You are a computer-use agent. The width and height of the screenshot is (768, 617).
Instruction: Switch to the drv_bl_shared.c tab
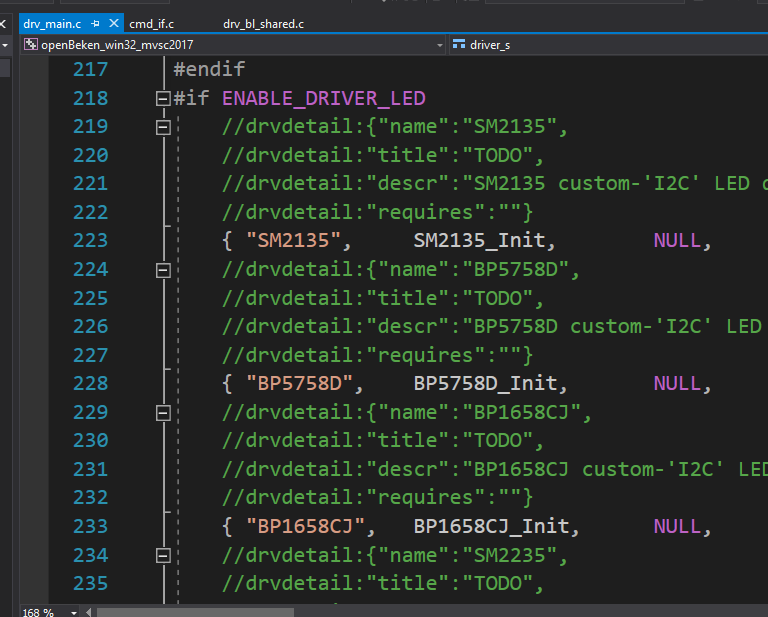click(x=264, y=24)
